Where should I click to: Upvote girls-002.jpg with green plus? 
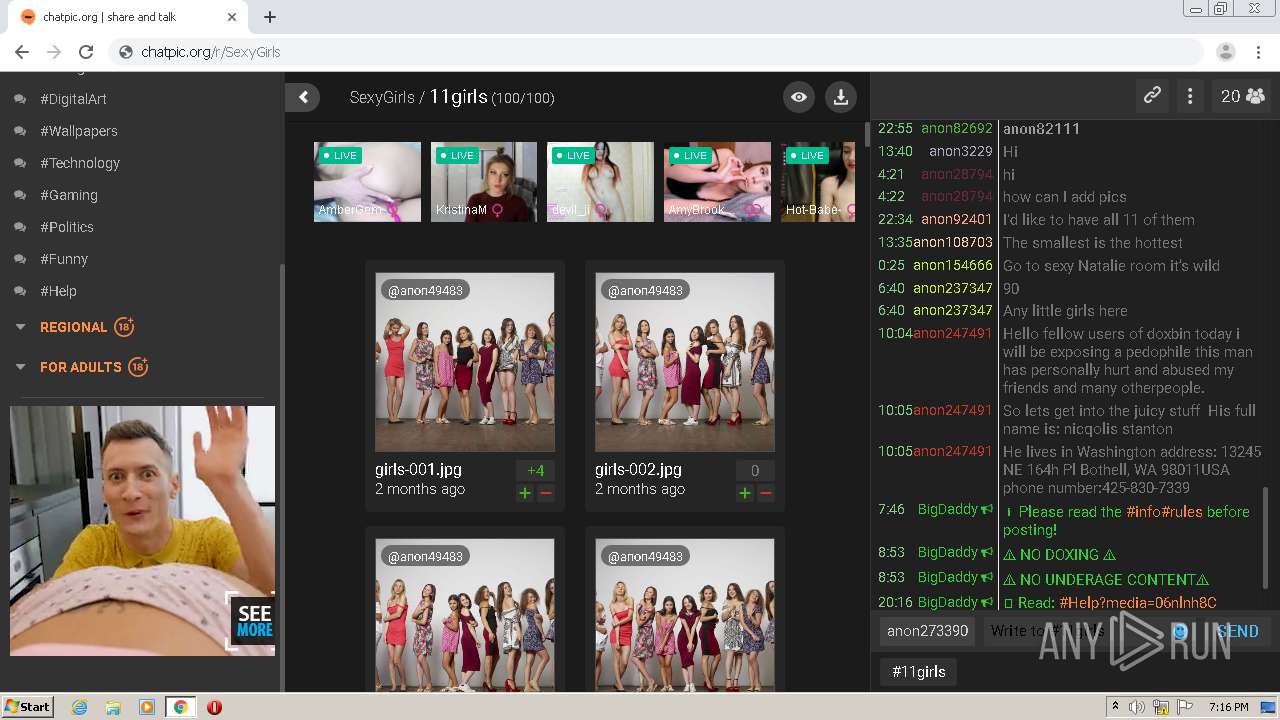pyautogui.click(x=745, y=493)
